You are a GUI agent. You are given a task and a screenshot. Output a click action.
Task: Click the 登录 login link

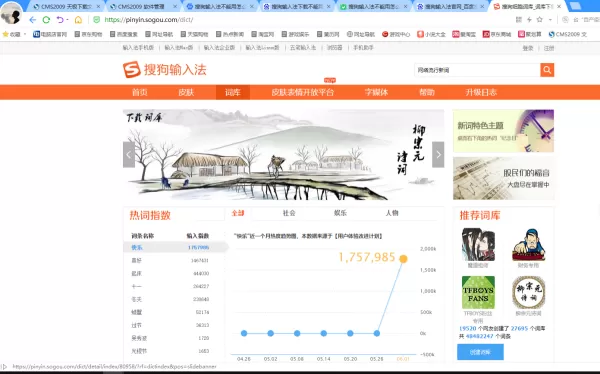(528, 48)
